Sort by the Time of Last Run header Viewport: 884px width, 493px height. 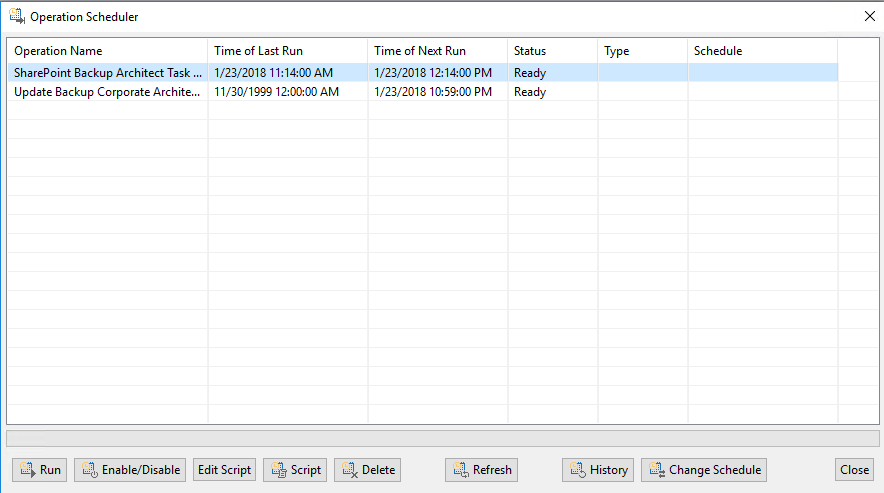288,51
